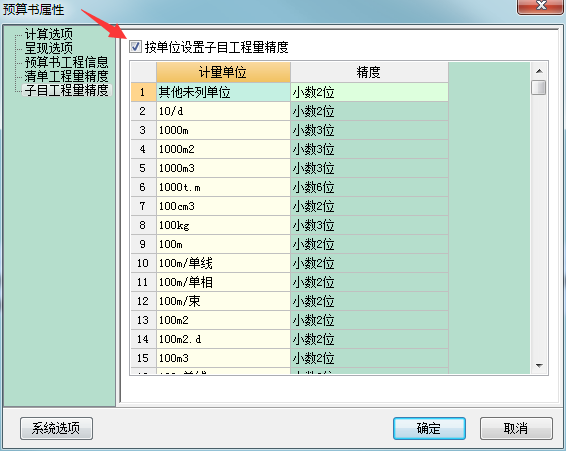Image resolution: width=566 pixels, height=451 pixels.
Task: Click row number 6 header
Action: [x=143, y=187]
